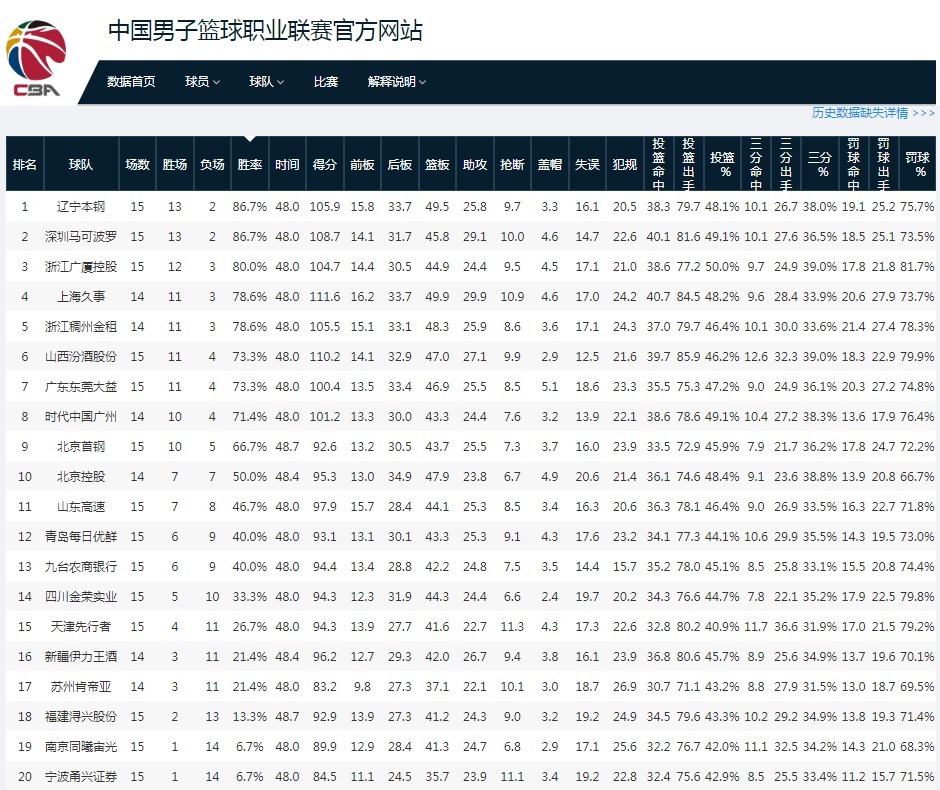
Task: Sort by 投篮出手 column header
Action: pos(688,164)
